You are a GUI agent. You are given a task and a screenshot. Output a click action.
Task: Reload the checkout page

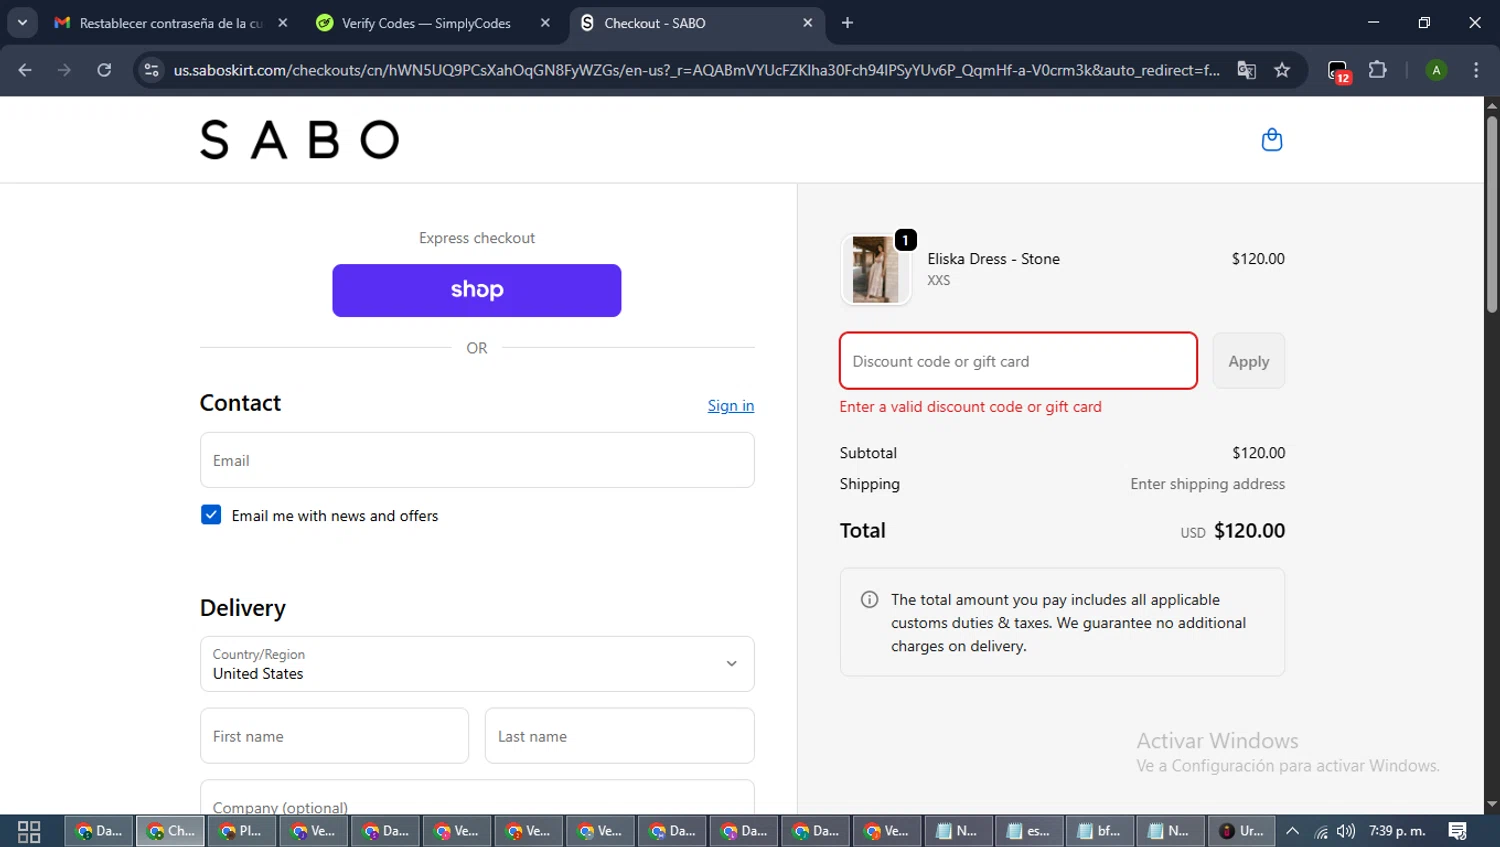point(104,70)
